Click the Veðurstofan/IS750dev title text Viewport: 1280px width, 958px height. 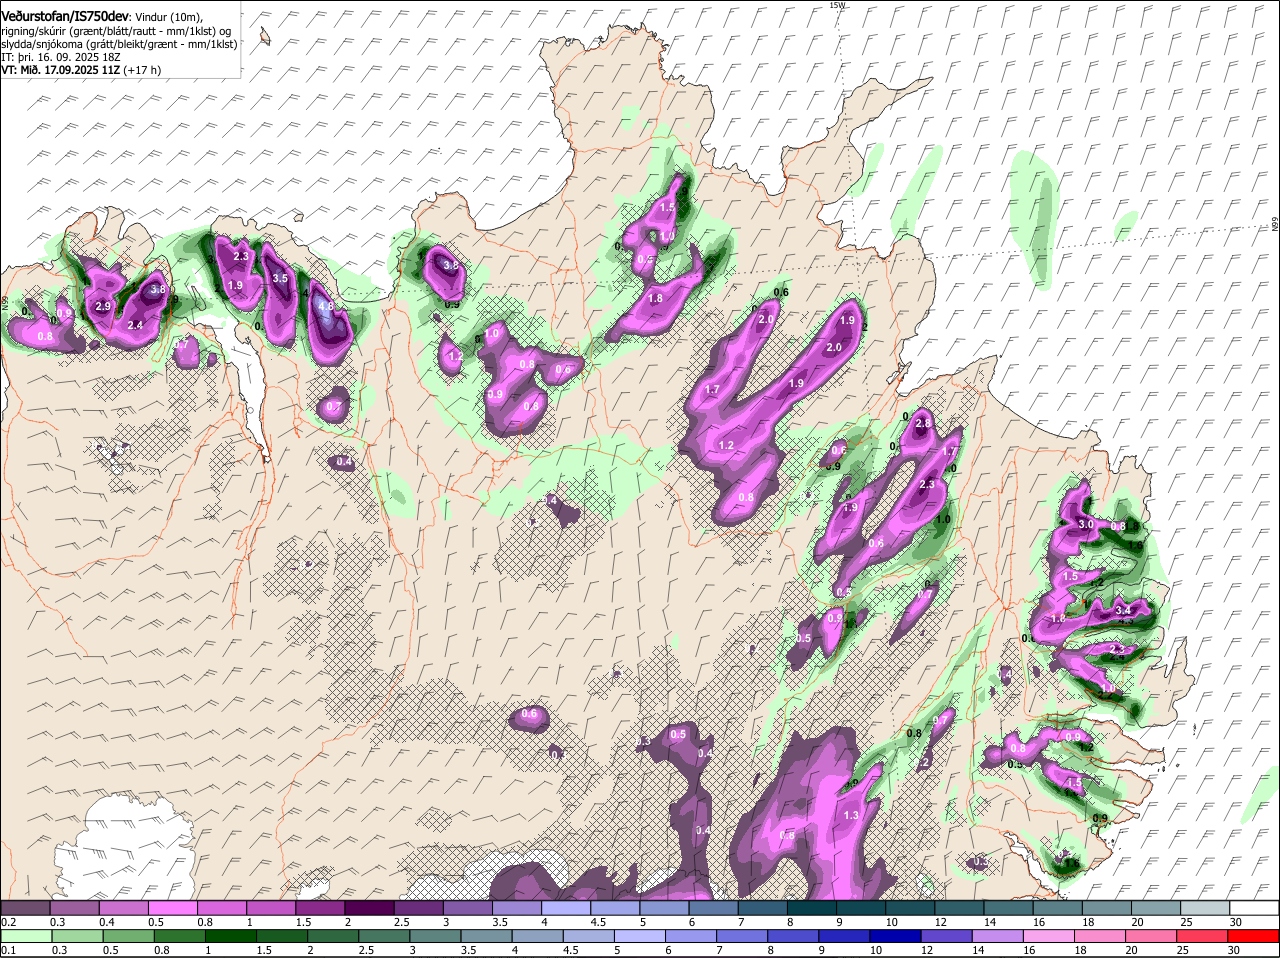64,17
